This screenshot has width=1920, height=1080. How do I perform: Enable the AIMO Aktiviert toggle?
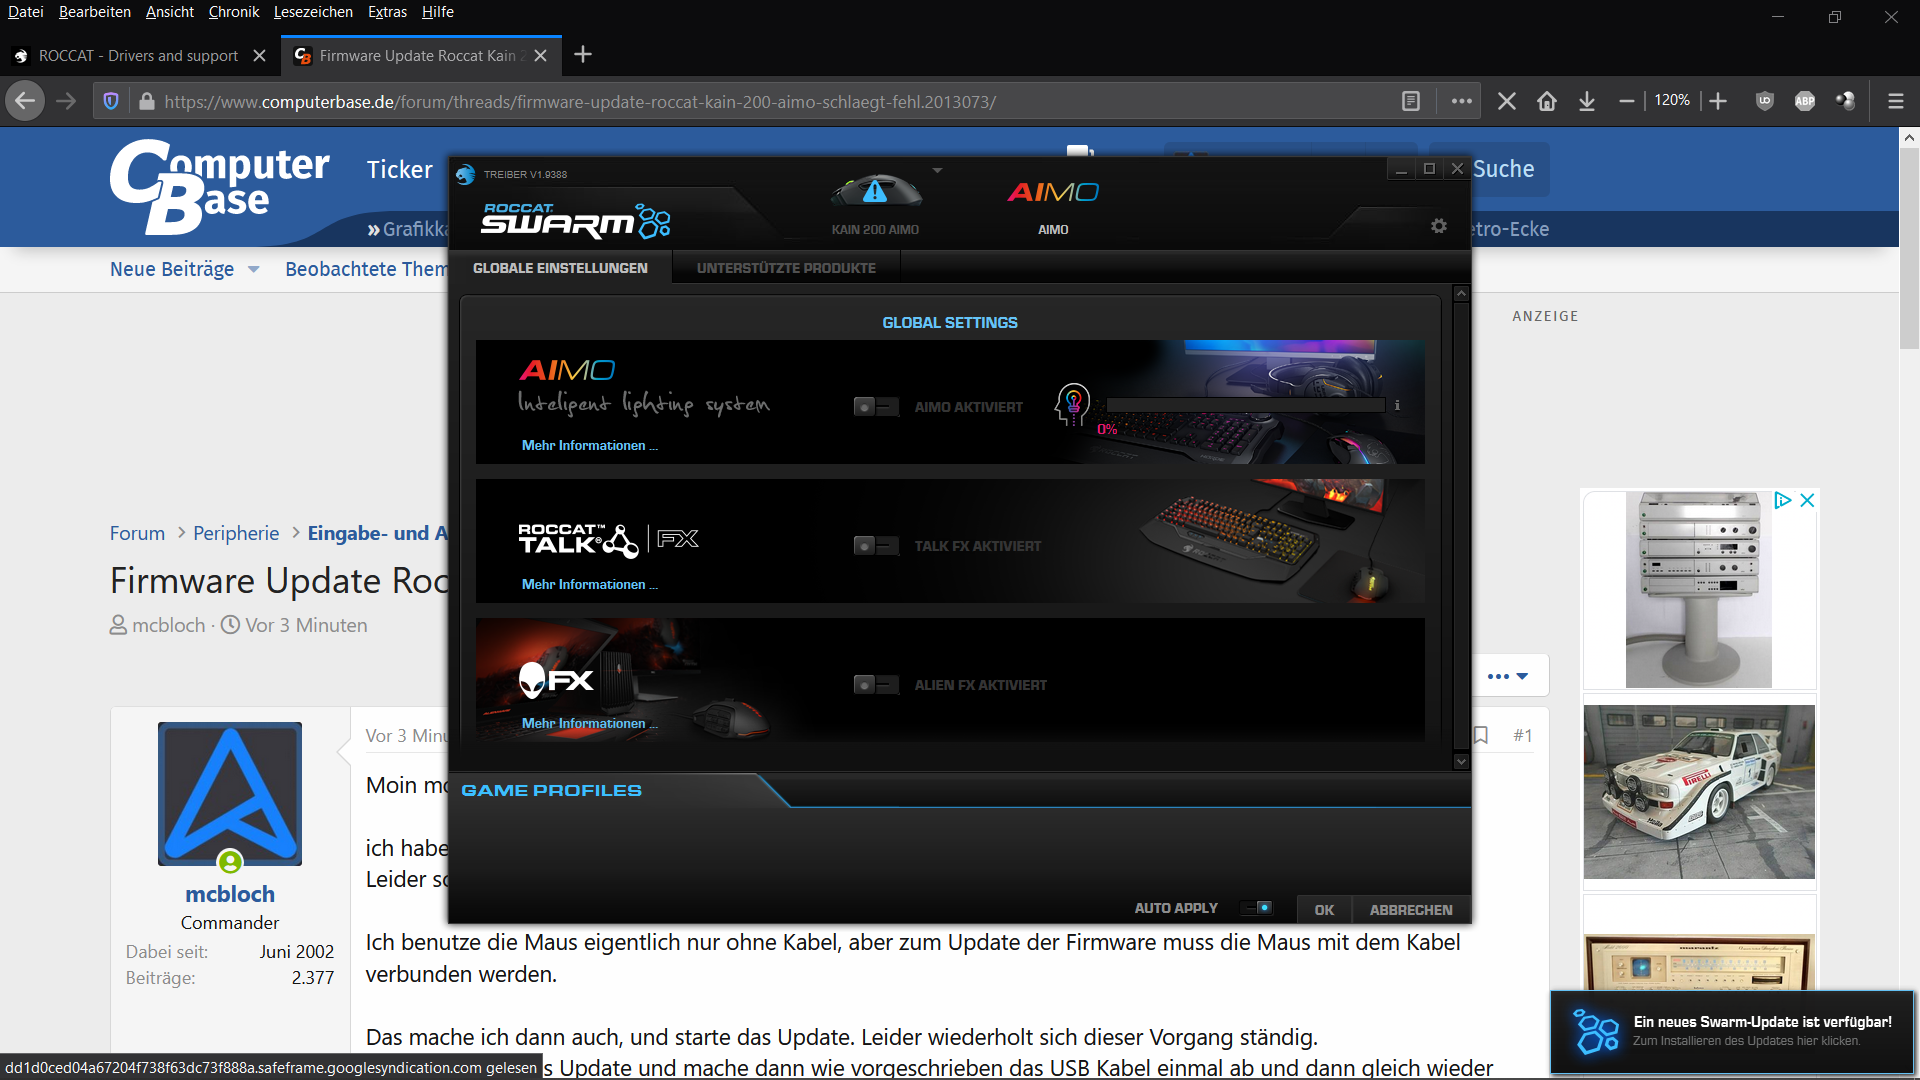click(x=875, y=407)
